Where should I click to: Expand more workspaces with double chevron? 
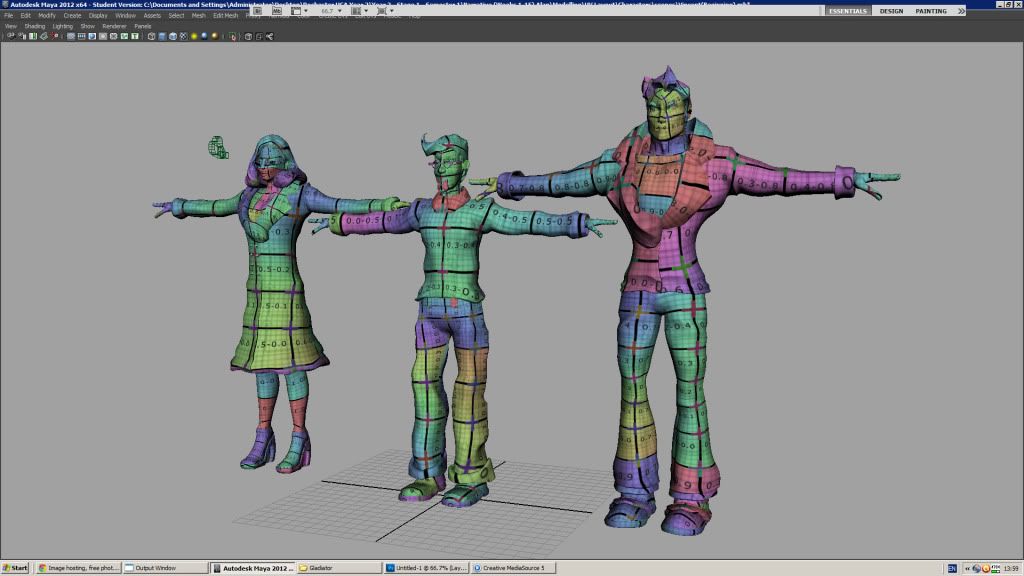[961, 11]
